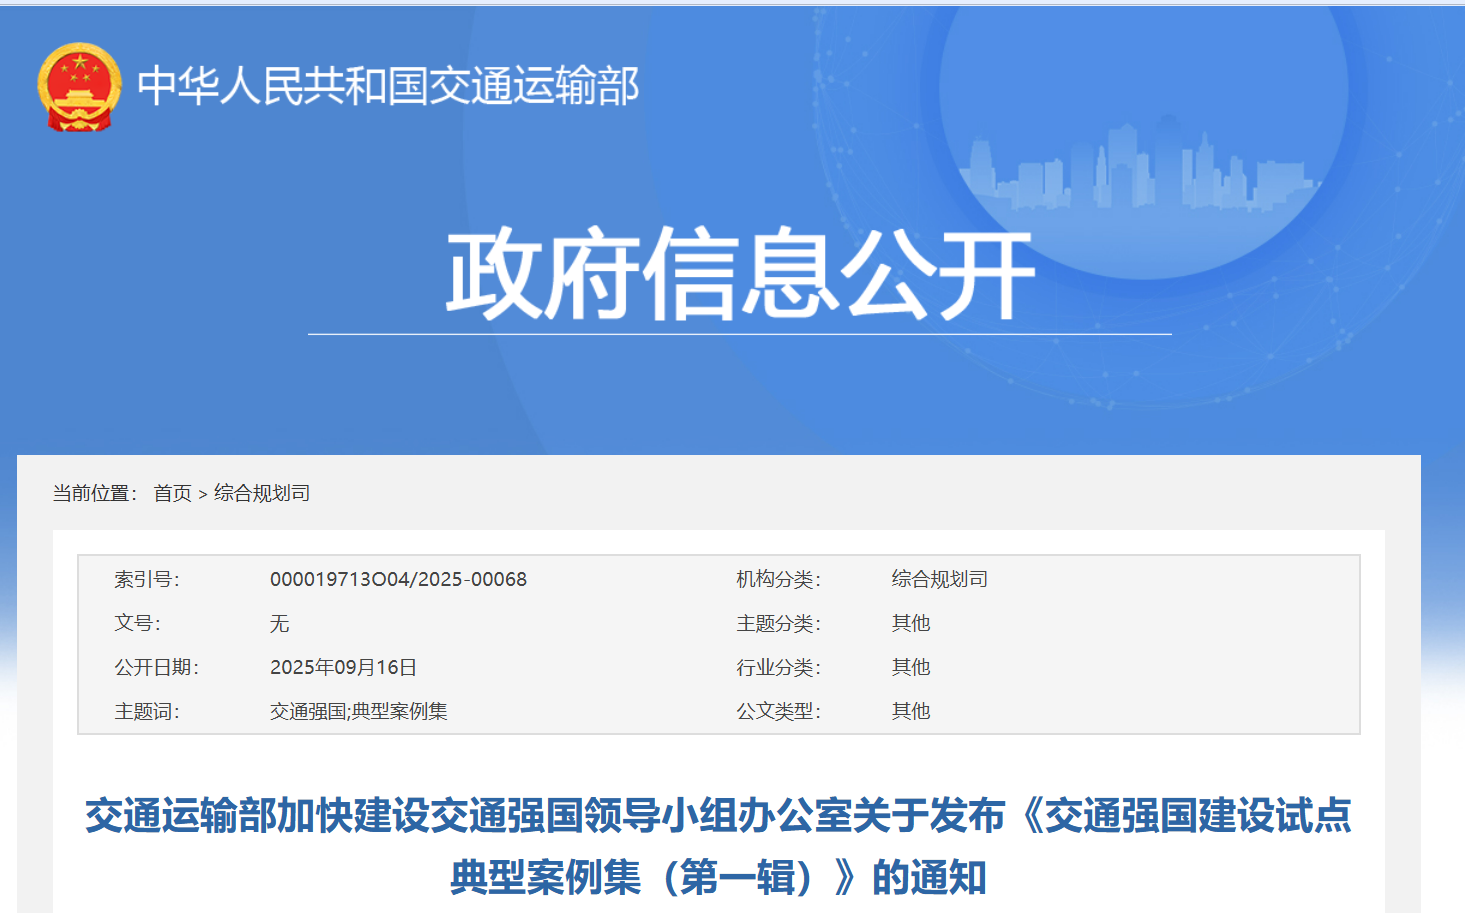Click the 文号 value 无
Screen dimensions: 1465x913
(x=281, y=623)
